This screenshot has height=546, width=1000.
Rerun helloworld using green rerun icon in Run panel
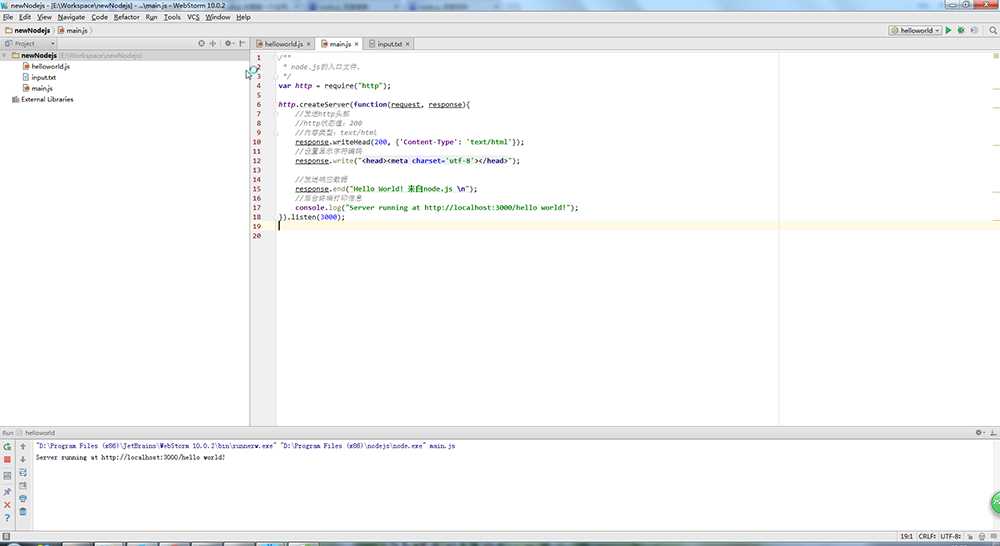coord(7,446)
